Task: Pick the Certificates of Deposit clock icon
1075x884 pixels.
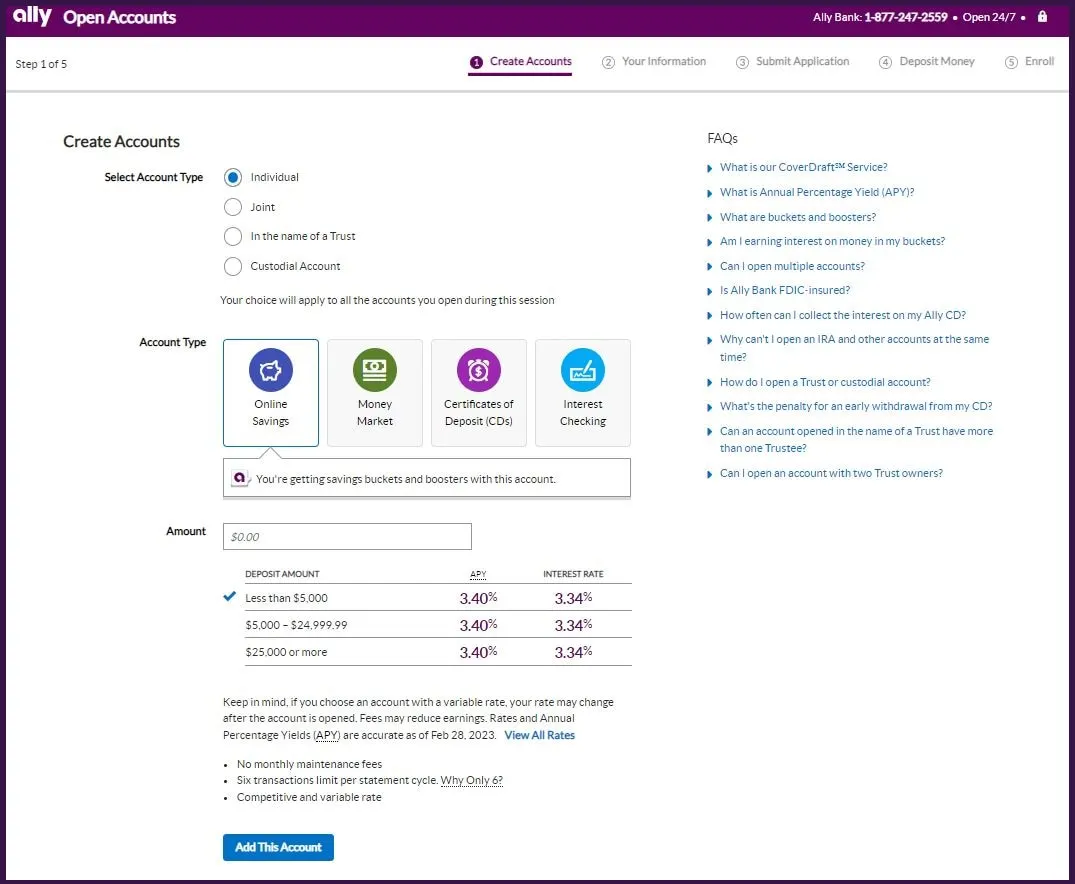Action: click(478, 371)
